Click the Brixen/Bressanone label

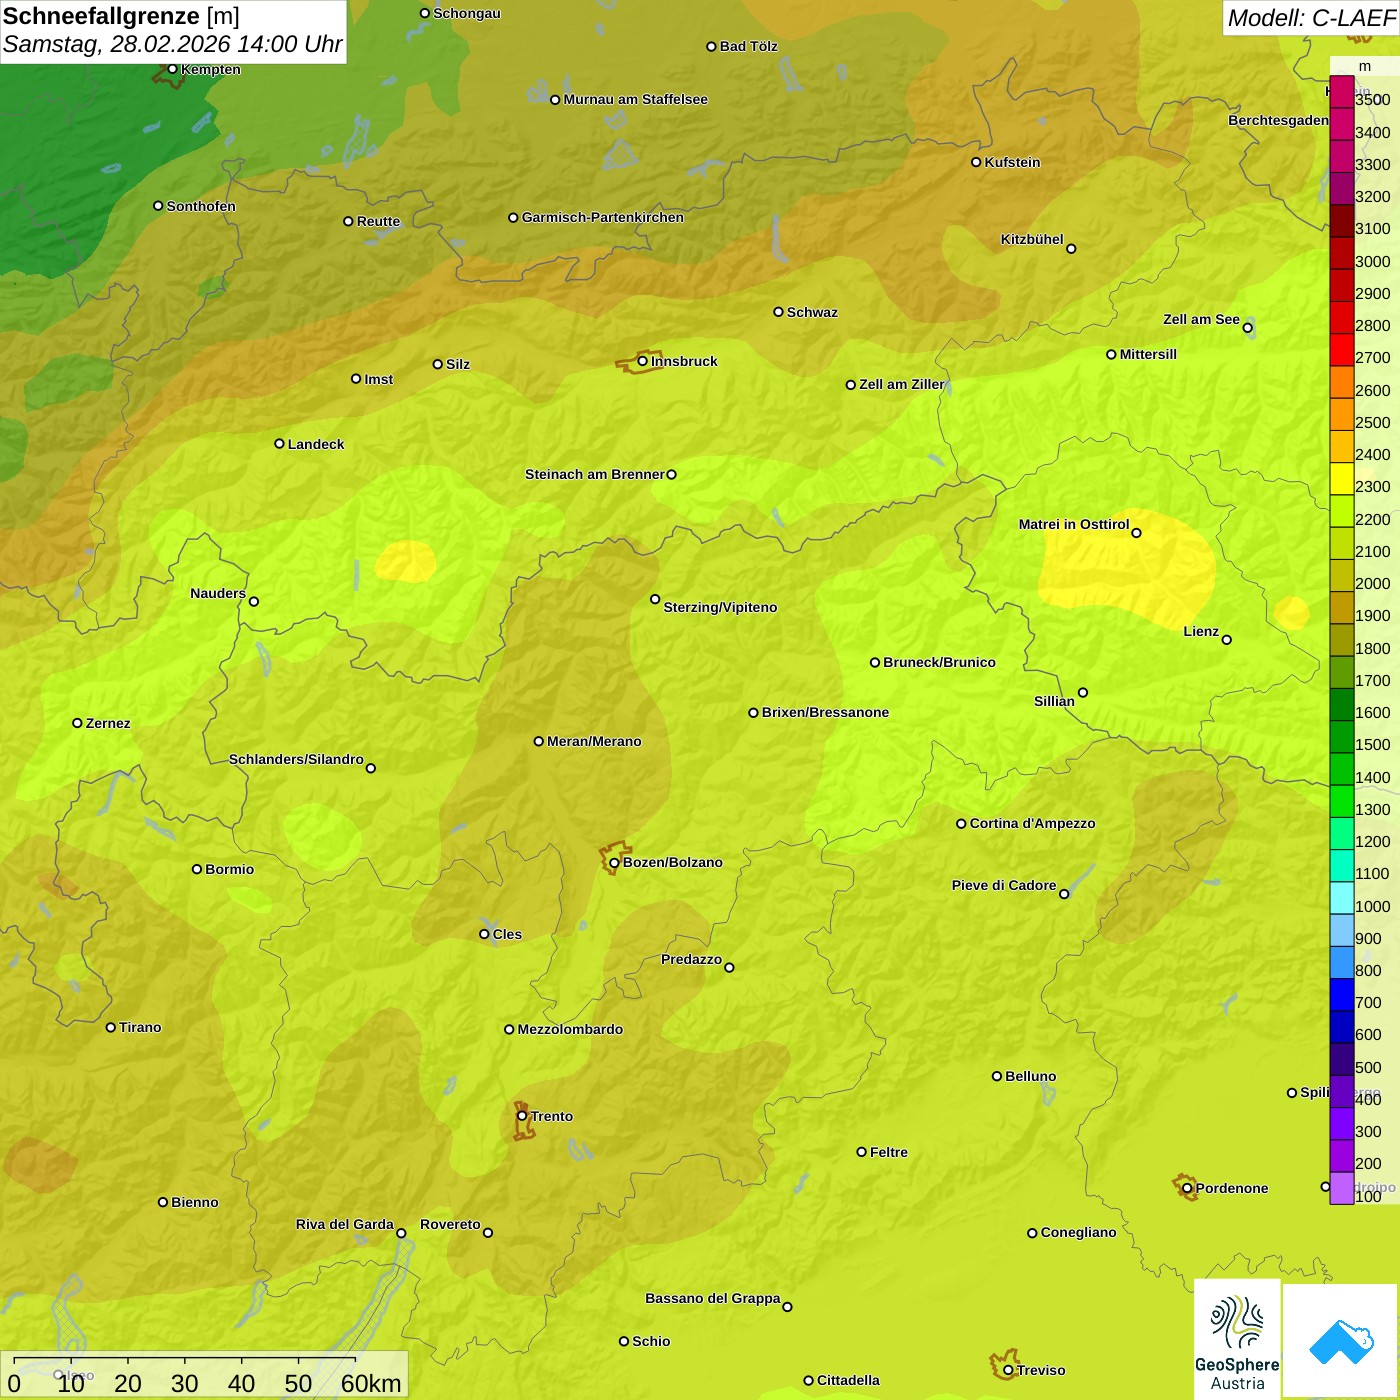825,712
